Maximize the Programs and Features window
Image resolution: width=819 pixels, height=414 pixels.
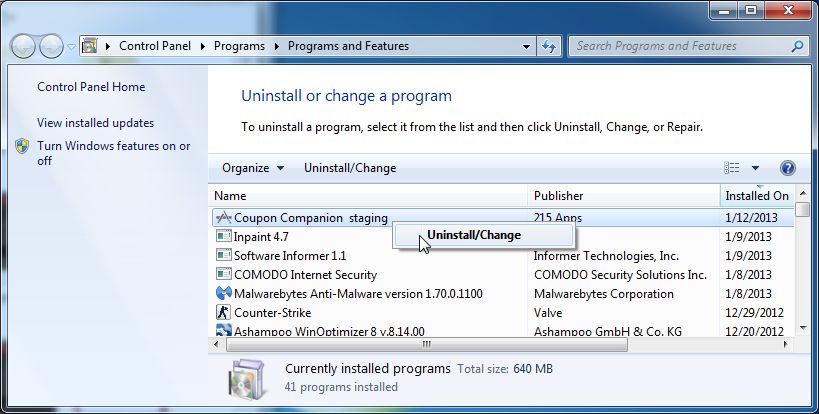[751, 10]
